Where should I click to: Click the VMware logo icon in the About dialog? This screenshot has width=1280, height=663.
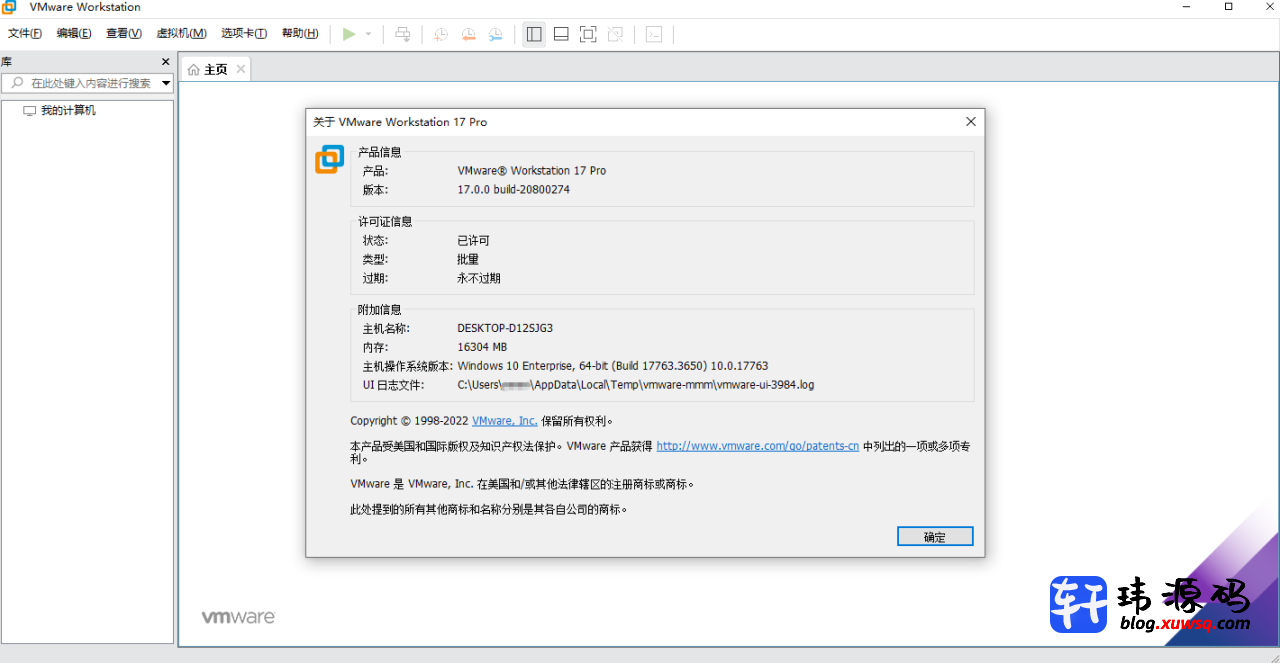[x=329, y=160]
